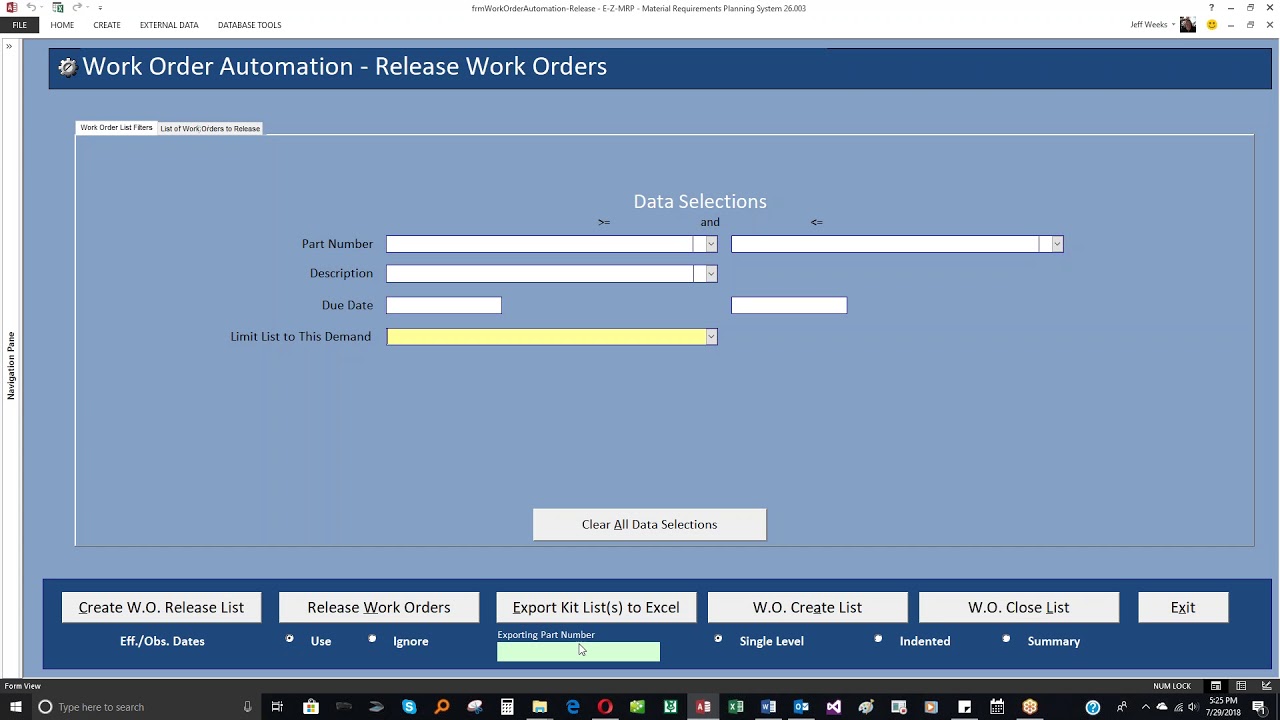Viewport: 1280px width, 720px height.
Task: Open the DATABASE TOOLS ribbon tab
Action: [250, 25]
